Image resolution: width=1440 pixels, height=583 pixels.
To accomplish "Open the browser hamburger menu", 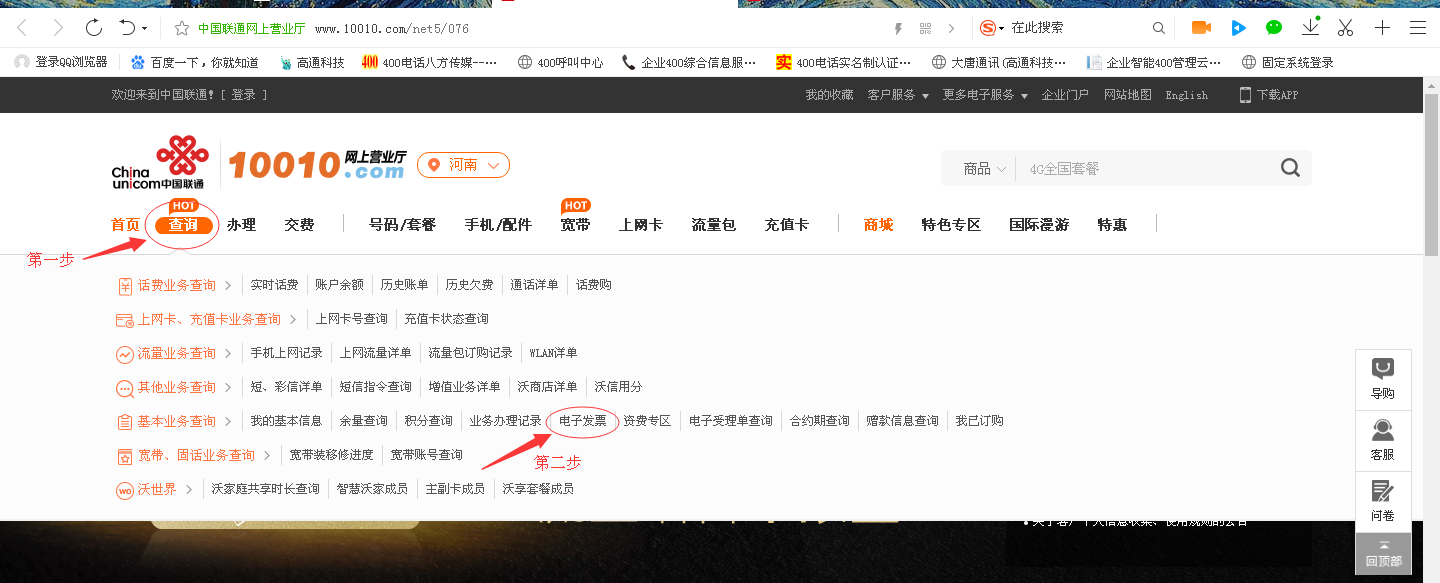I will coord(1418,28).
